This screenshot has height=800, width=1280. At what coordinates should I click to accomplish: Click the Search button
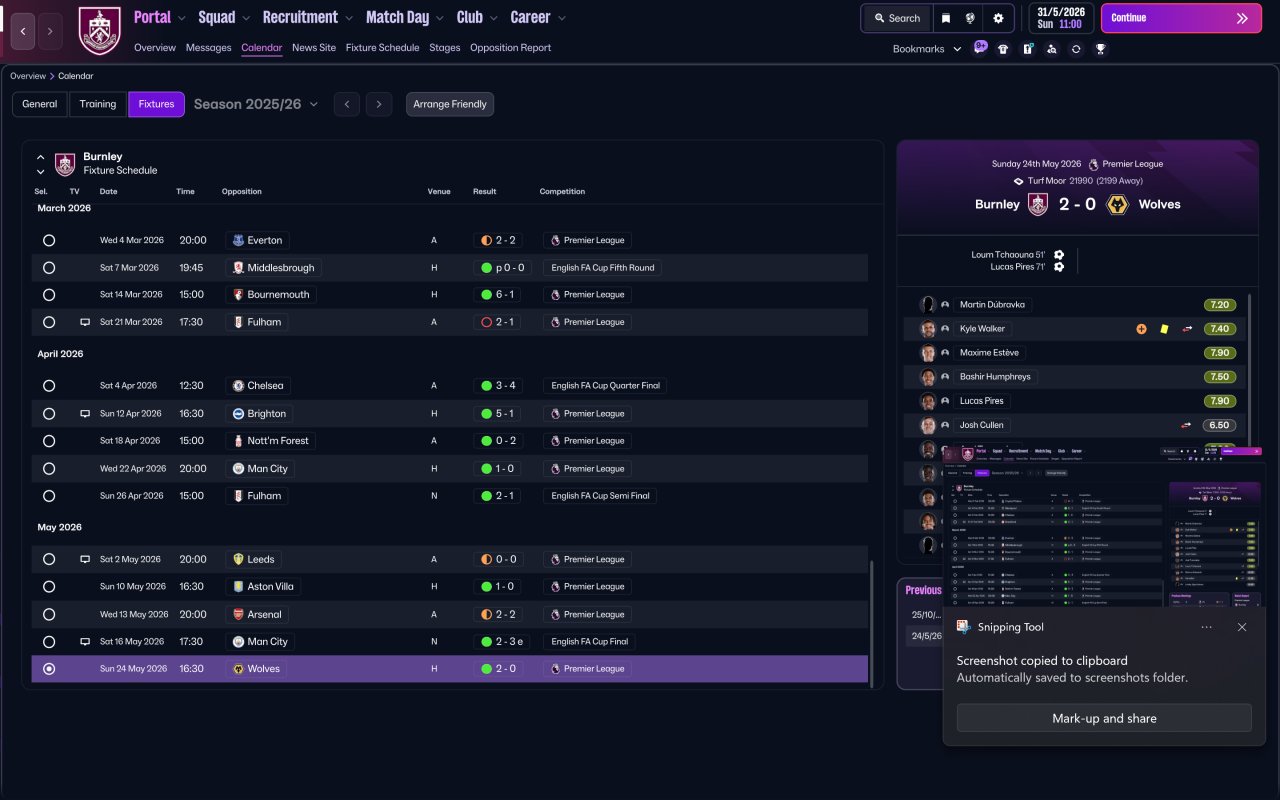coord(896,18)
